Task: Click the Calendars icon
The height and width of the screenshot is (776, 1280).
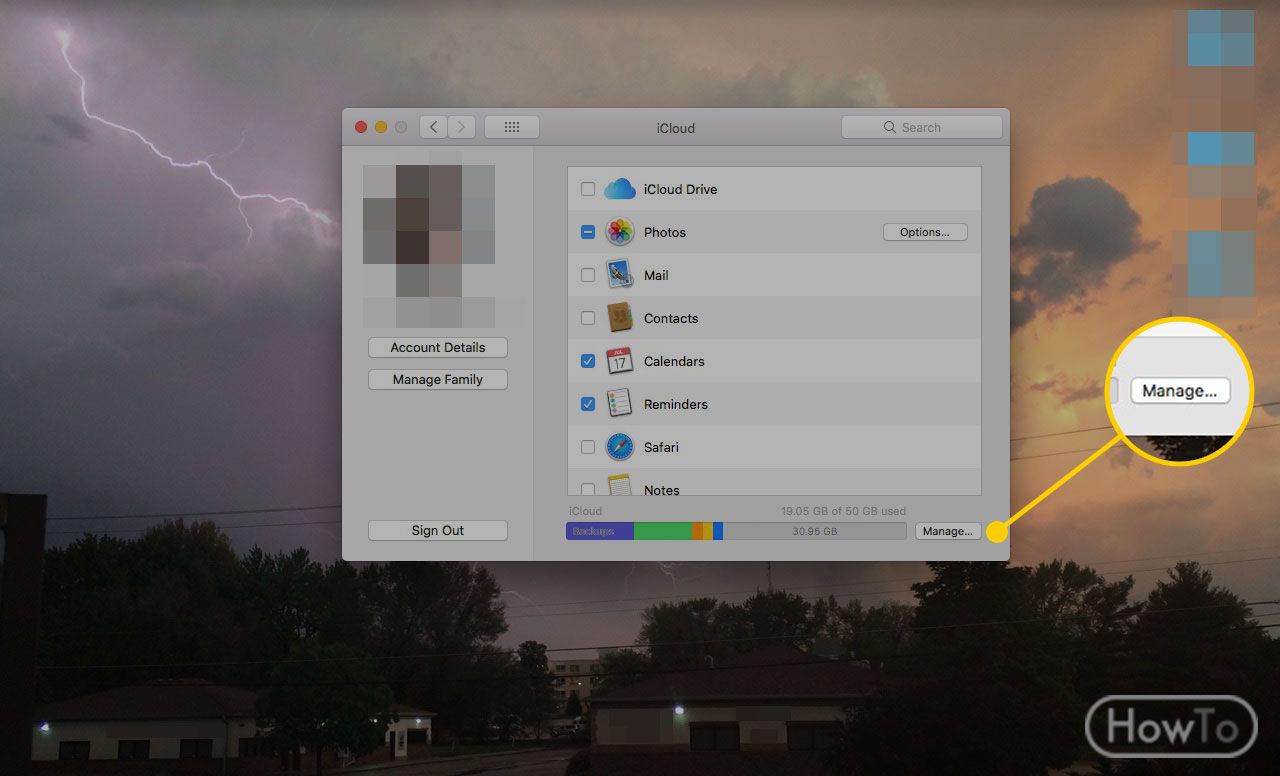Action: pyautogui.click(x=620, y=361)
